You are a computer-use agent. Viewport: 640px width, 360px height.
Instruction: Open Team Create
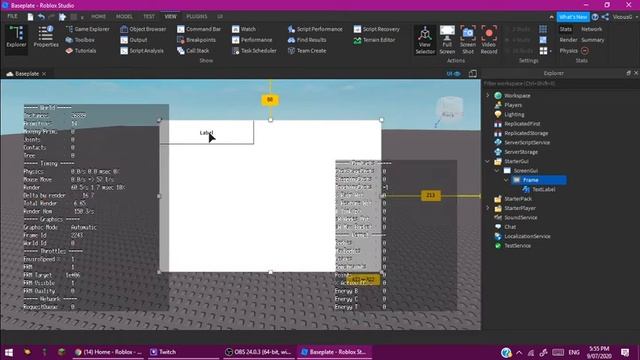(307, 51)
